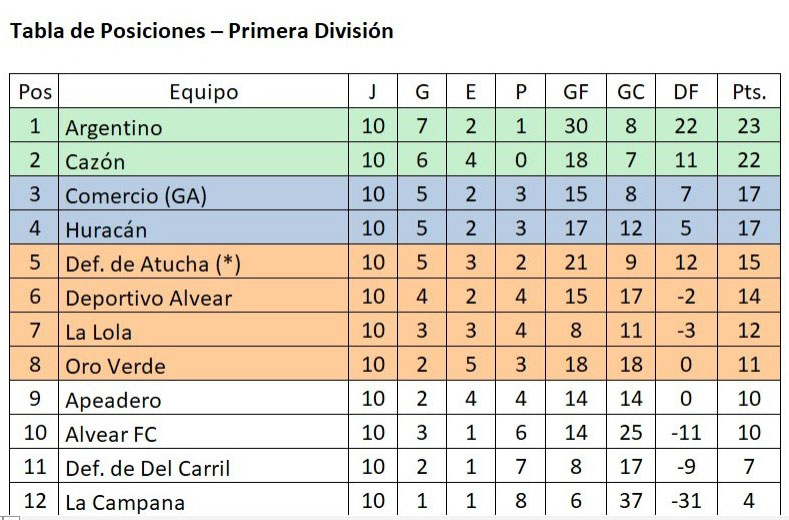
Task: Select the 'Cazón' team name cell
Action: click(203, 160)
